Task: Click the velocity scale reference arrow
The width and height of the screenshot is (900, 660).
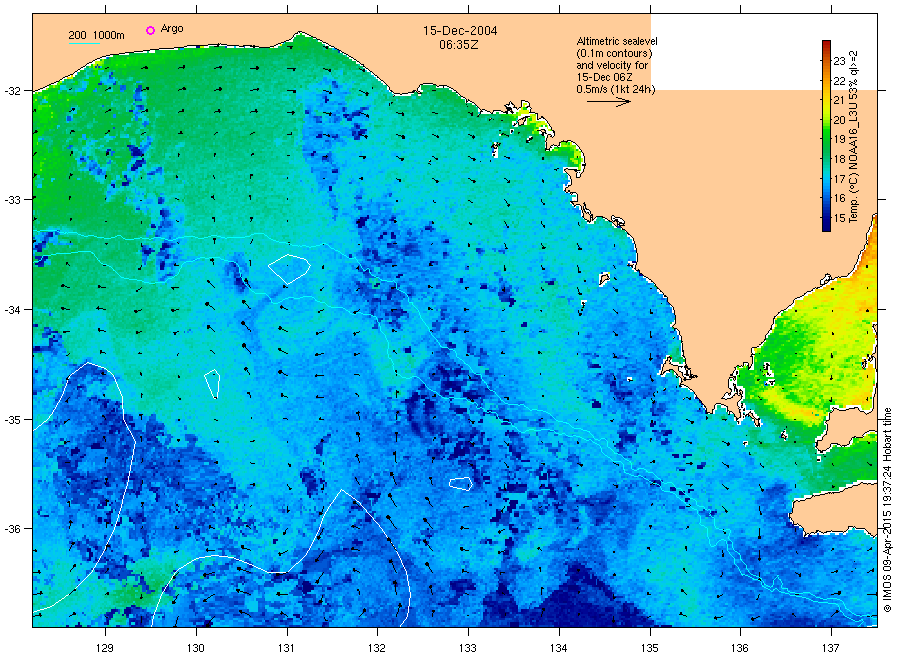Action: (609, 102)
